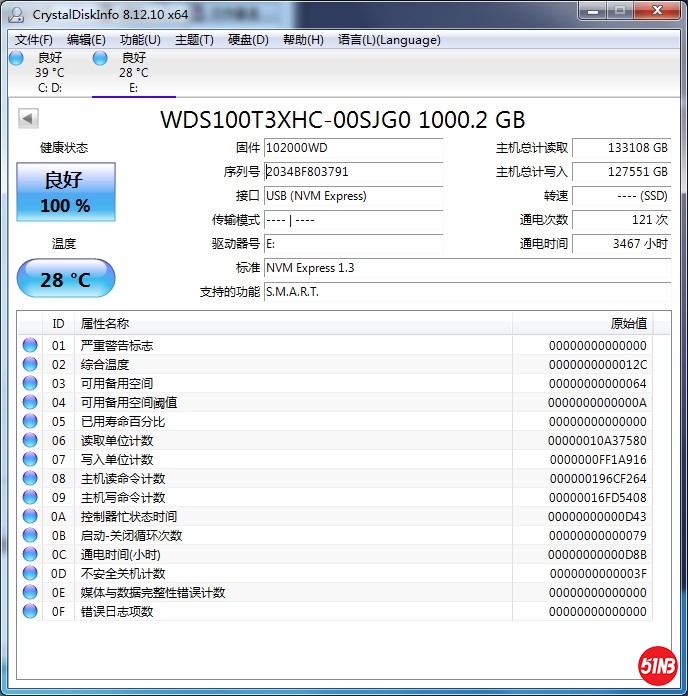Click the firmware field 102000WD

tap(353, 148)
